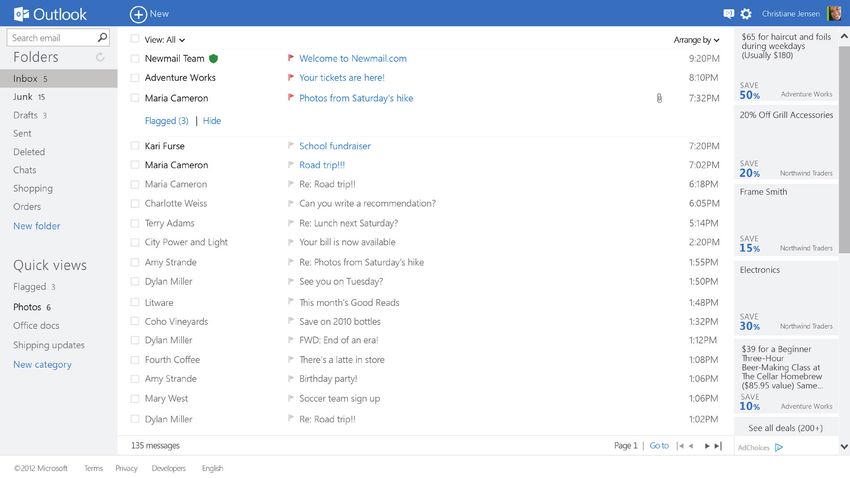The height and width of the screenshot is (478, 850).
Task: Hide the flagged messages section
Action: tap(211, 121)
